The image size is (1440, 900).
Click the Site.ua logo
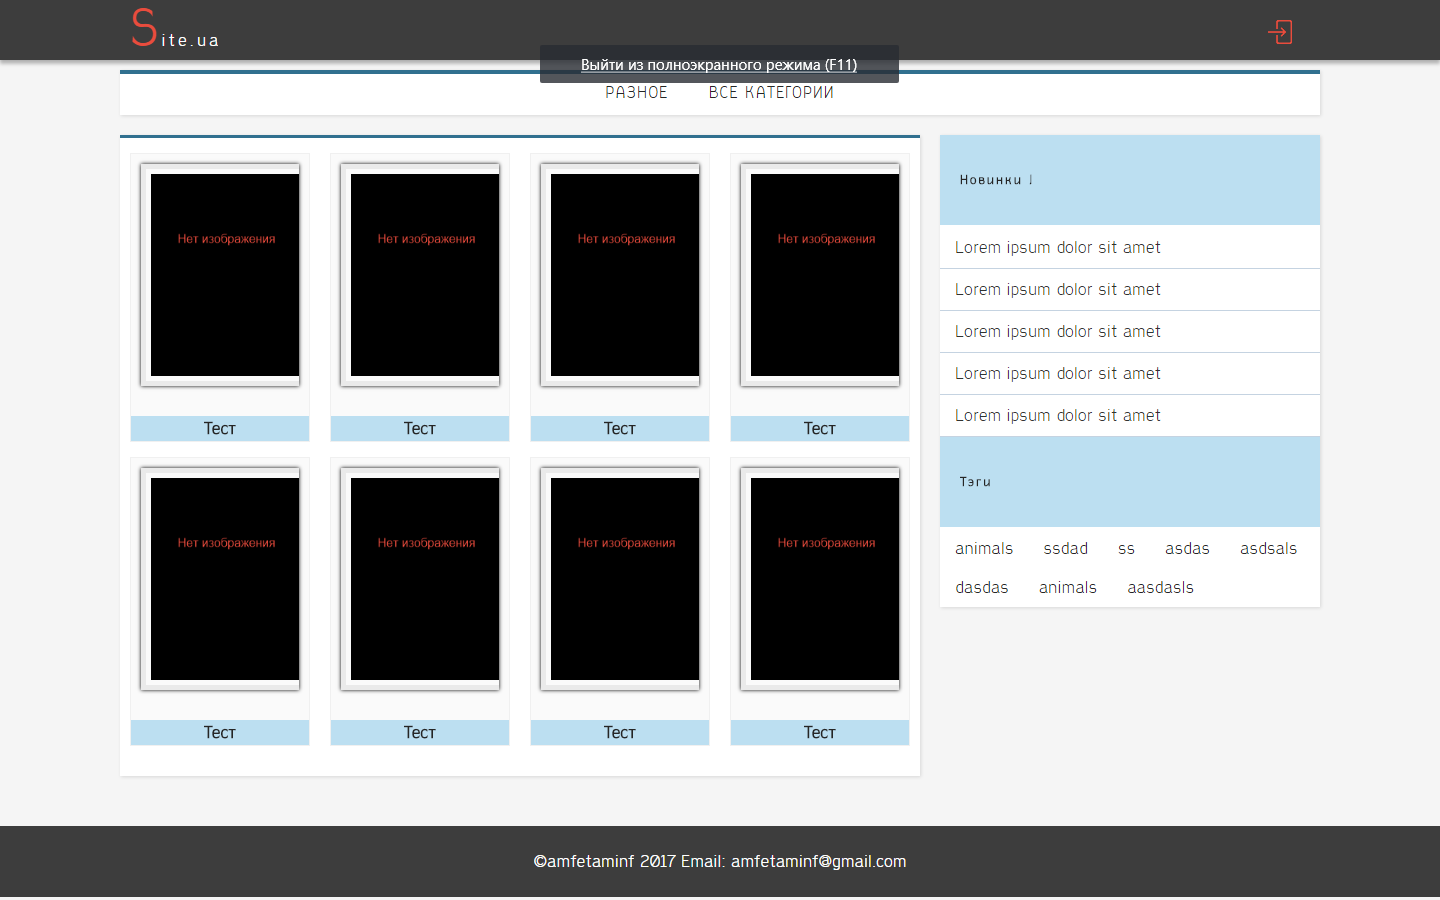[175, 30]
